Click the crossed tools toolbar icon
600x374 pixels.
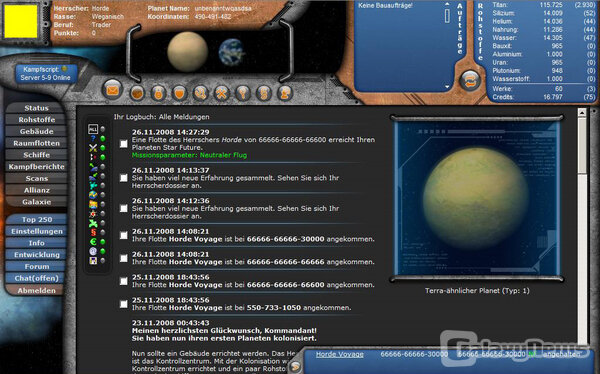221,92
